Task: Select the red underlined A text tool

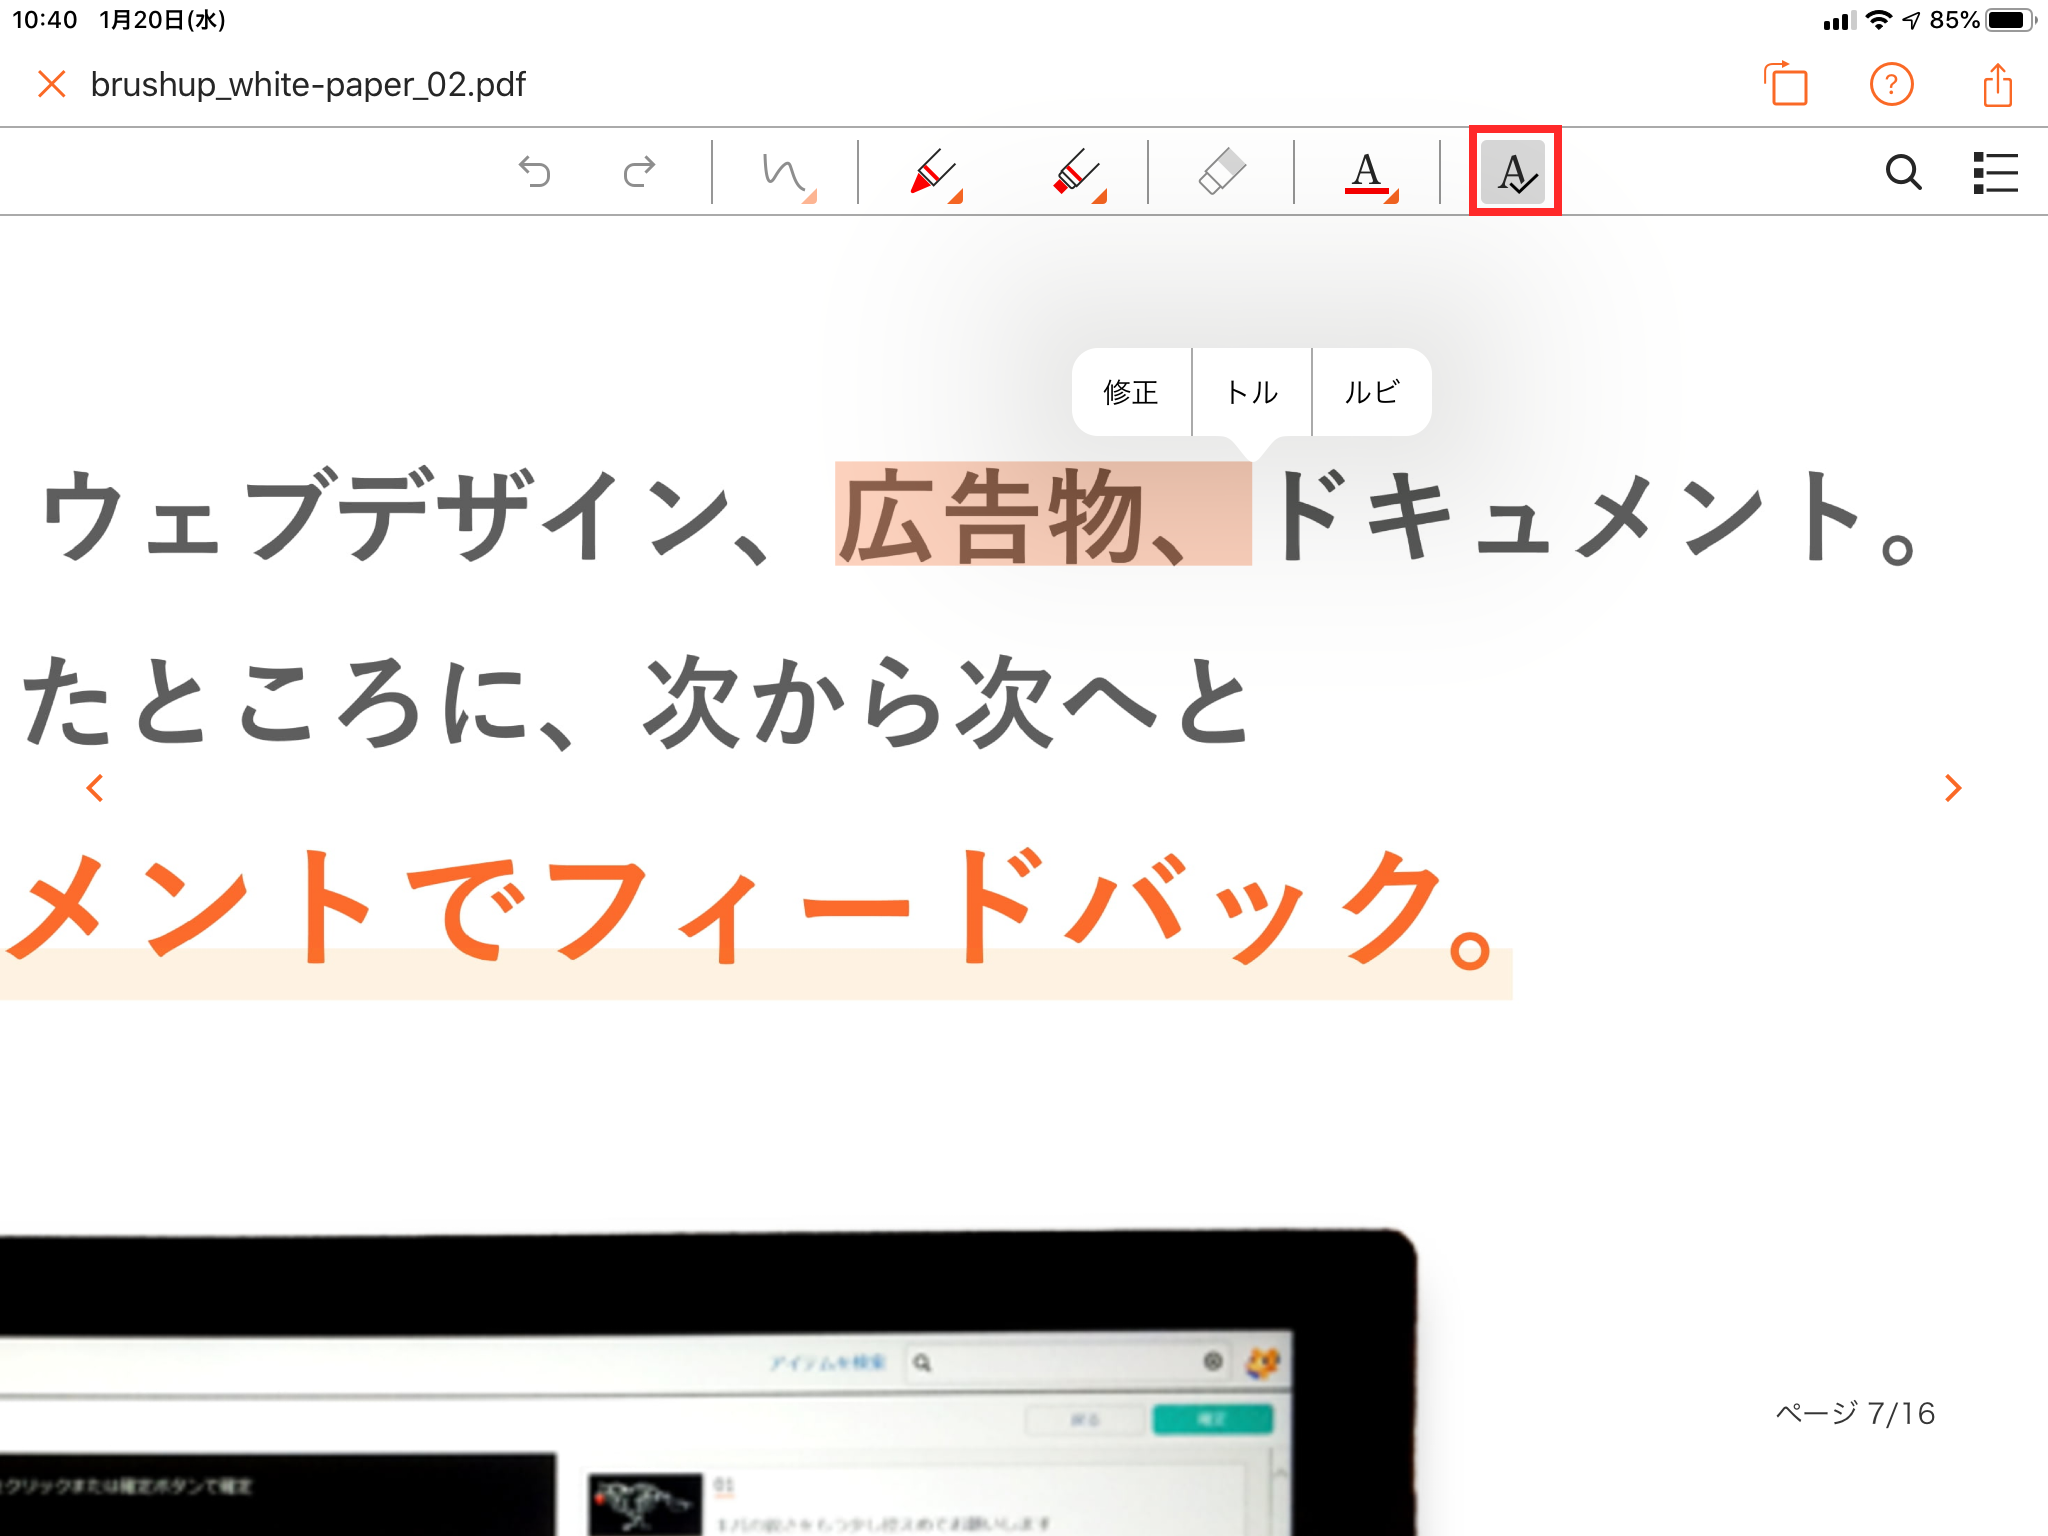Action: click(x=1367, y=172)
